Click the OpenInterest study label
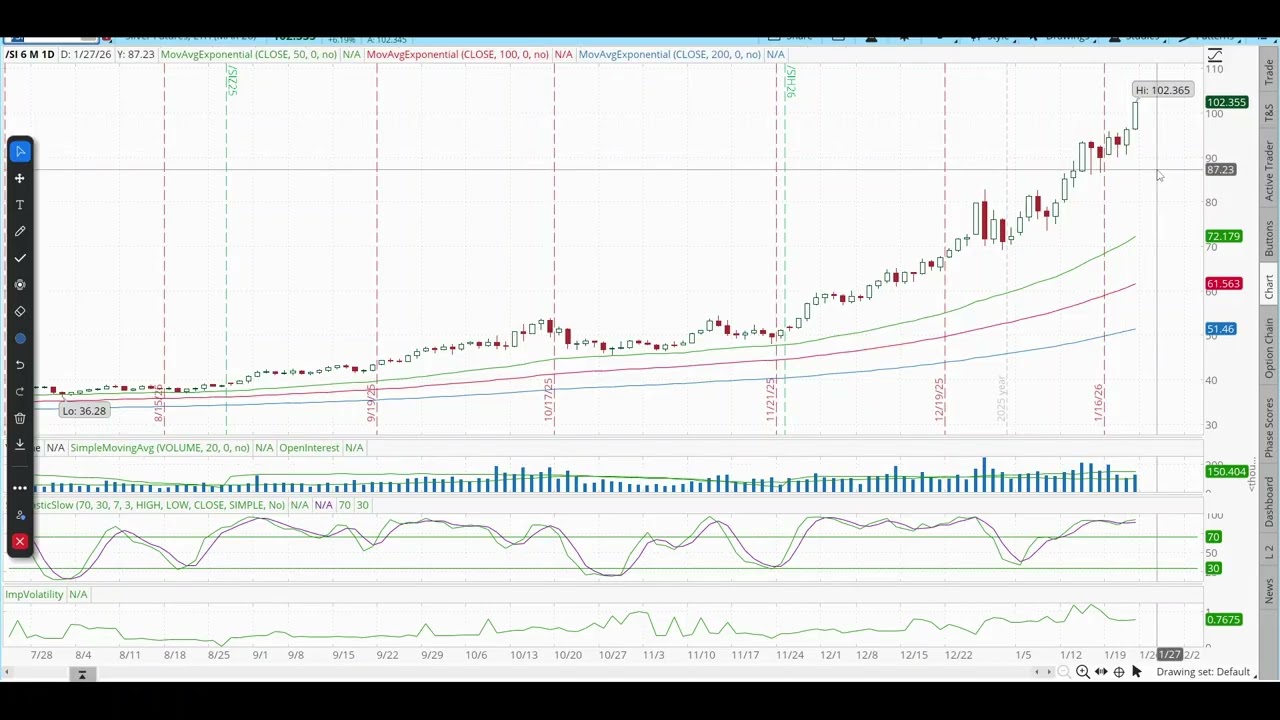The height and width of the screenshot is (720, 1280). pyautogui.click(x=309, y=448)
